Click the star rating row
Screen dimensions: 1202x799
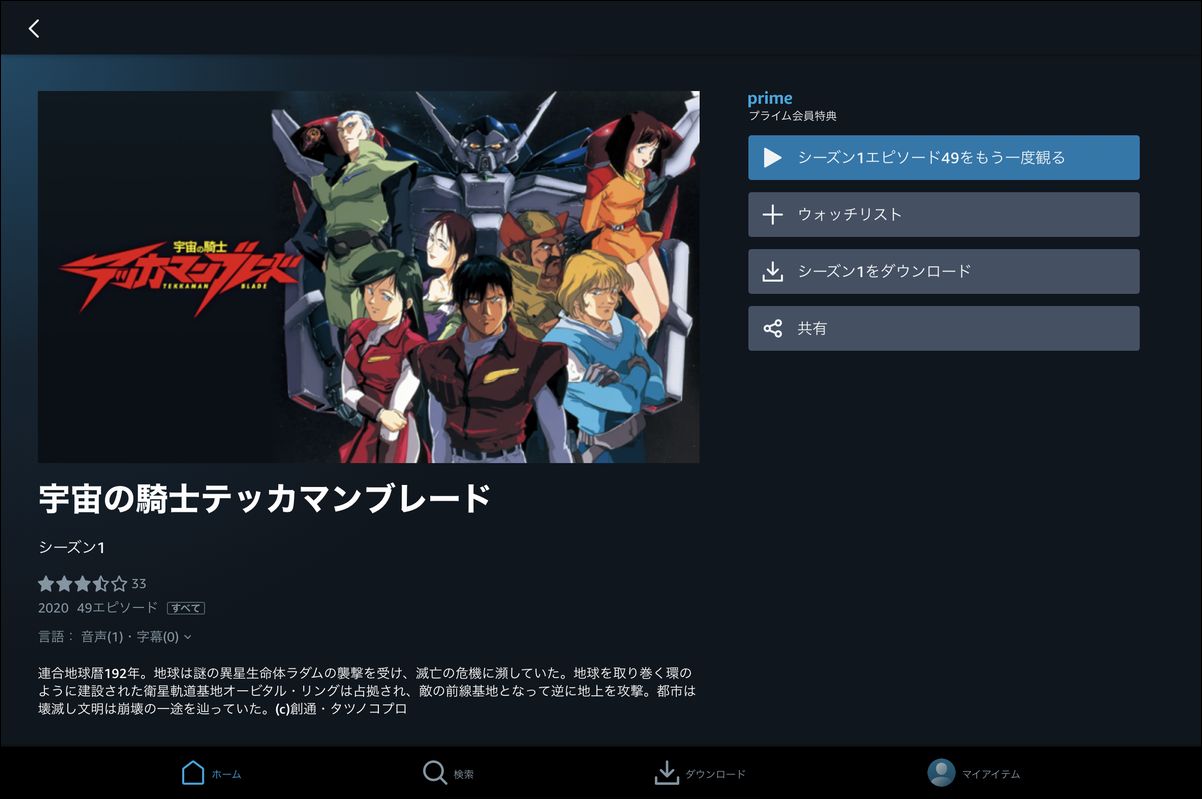click(x=83, y=583)
